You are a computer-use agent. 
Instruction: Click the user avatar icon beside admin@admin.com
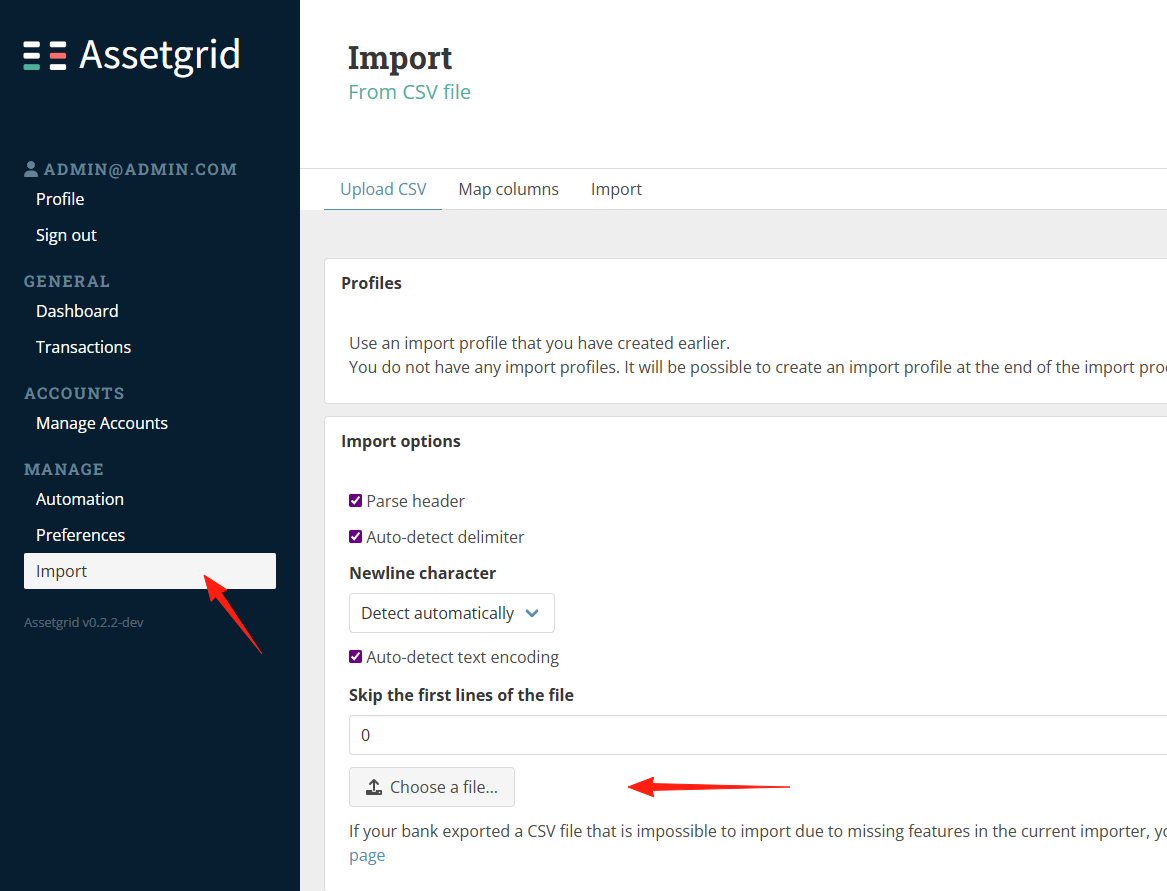click(31, 169)
